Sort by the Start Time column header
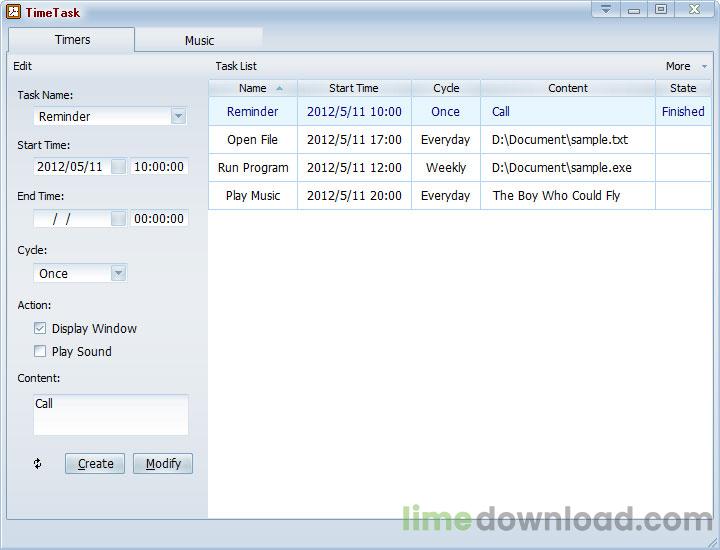The height and width of the screenshot is (550, 720). pos(354,88)
